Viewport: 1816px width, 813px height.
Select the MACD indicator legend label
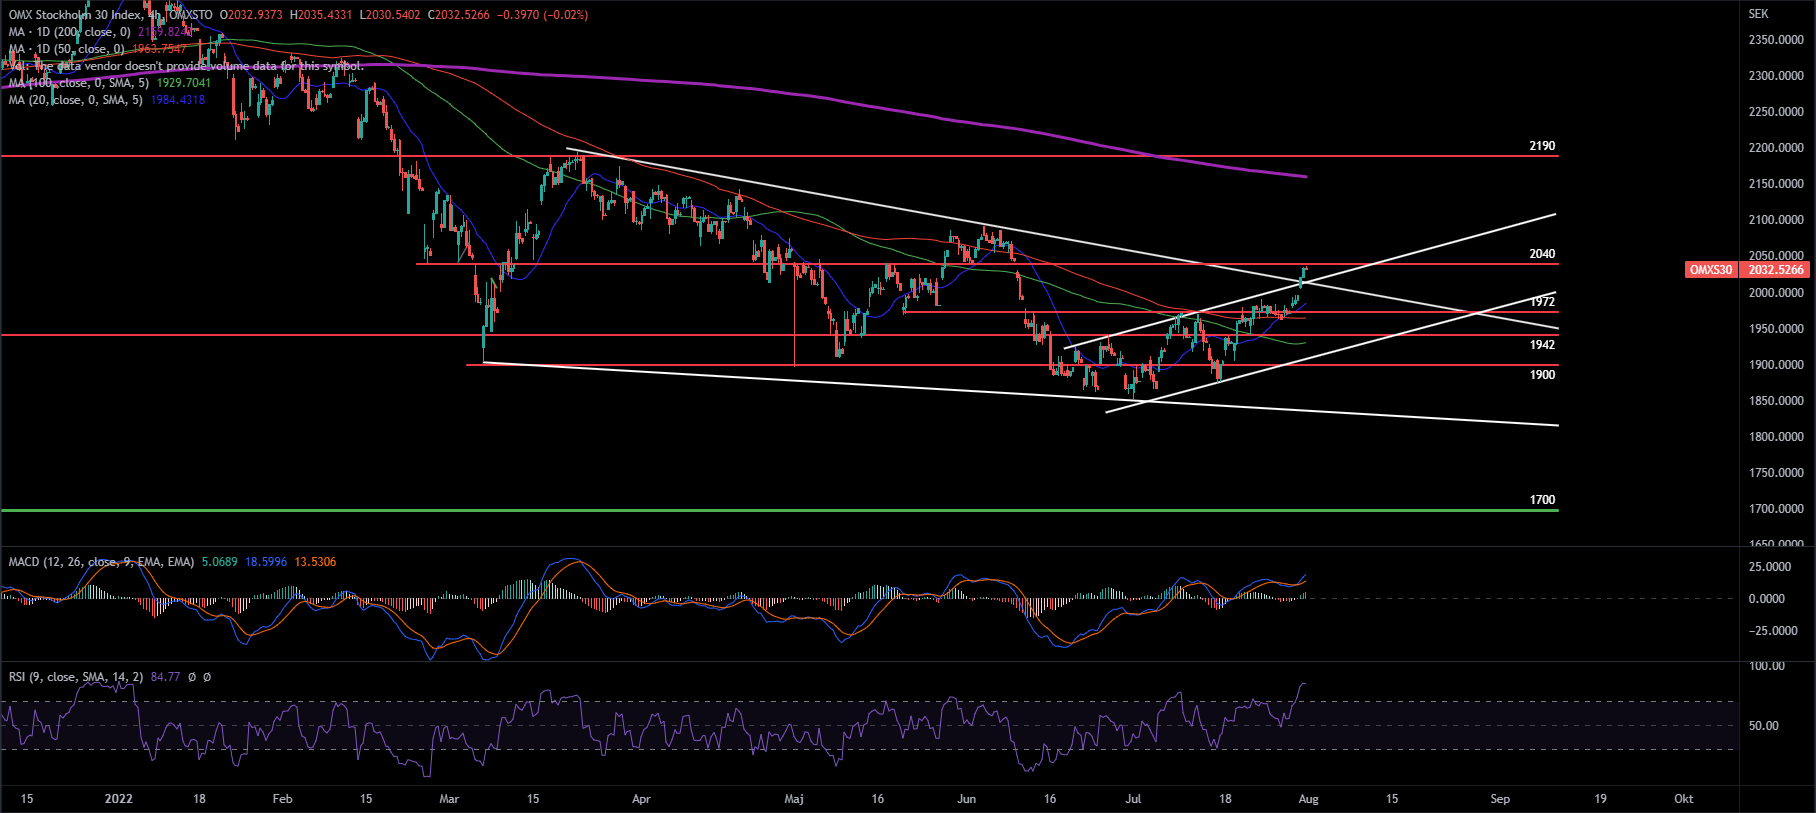click(x=100, y=562)
